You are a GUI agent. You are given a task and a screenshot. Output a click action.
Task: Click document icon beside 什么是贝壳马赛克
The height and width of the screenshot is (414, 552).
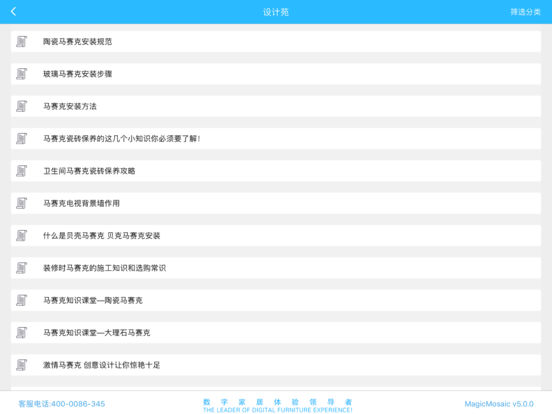pos(21,236)
